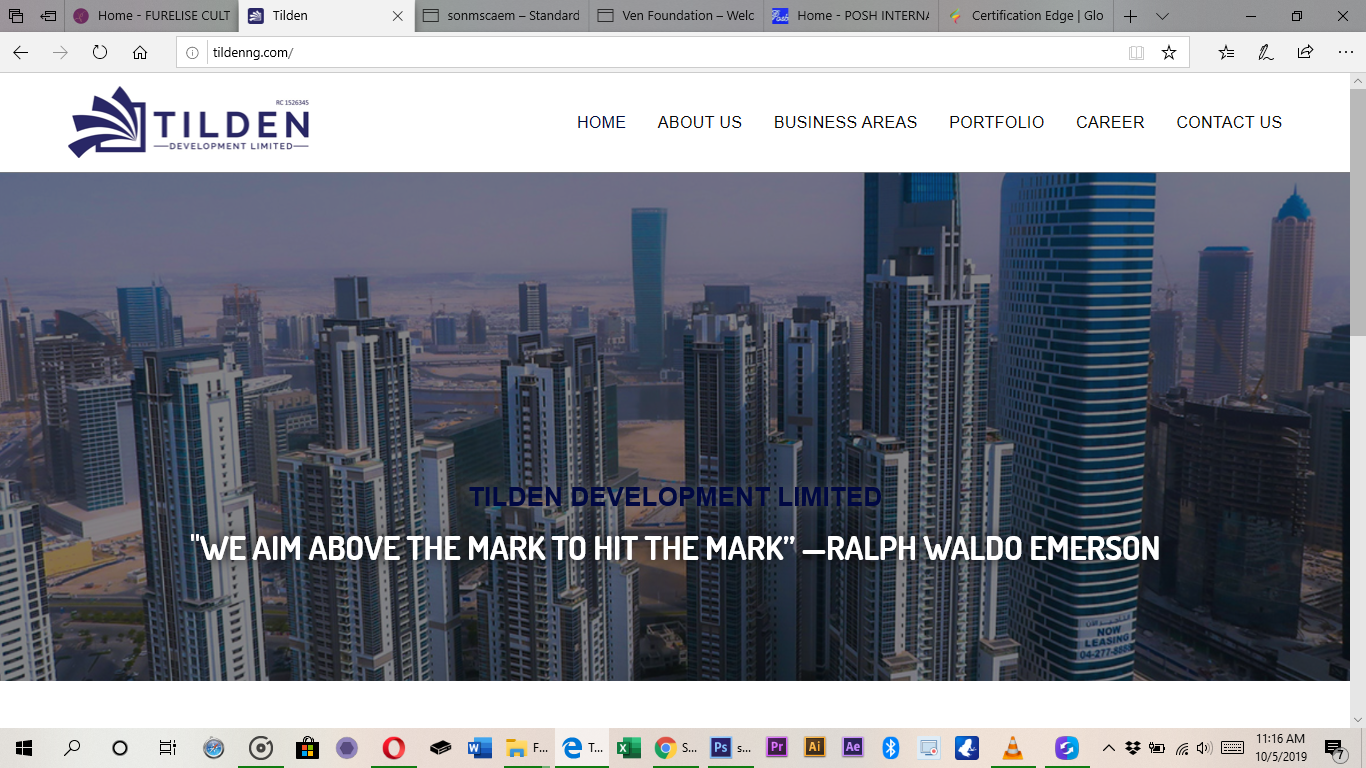Toggle reading view in the address bar
This screenshot has width=1366, height=768.
pyautogui.click(x=1136, y=53)
